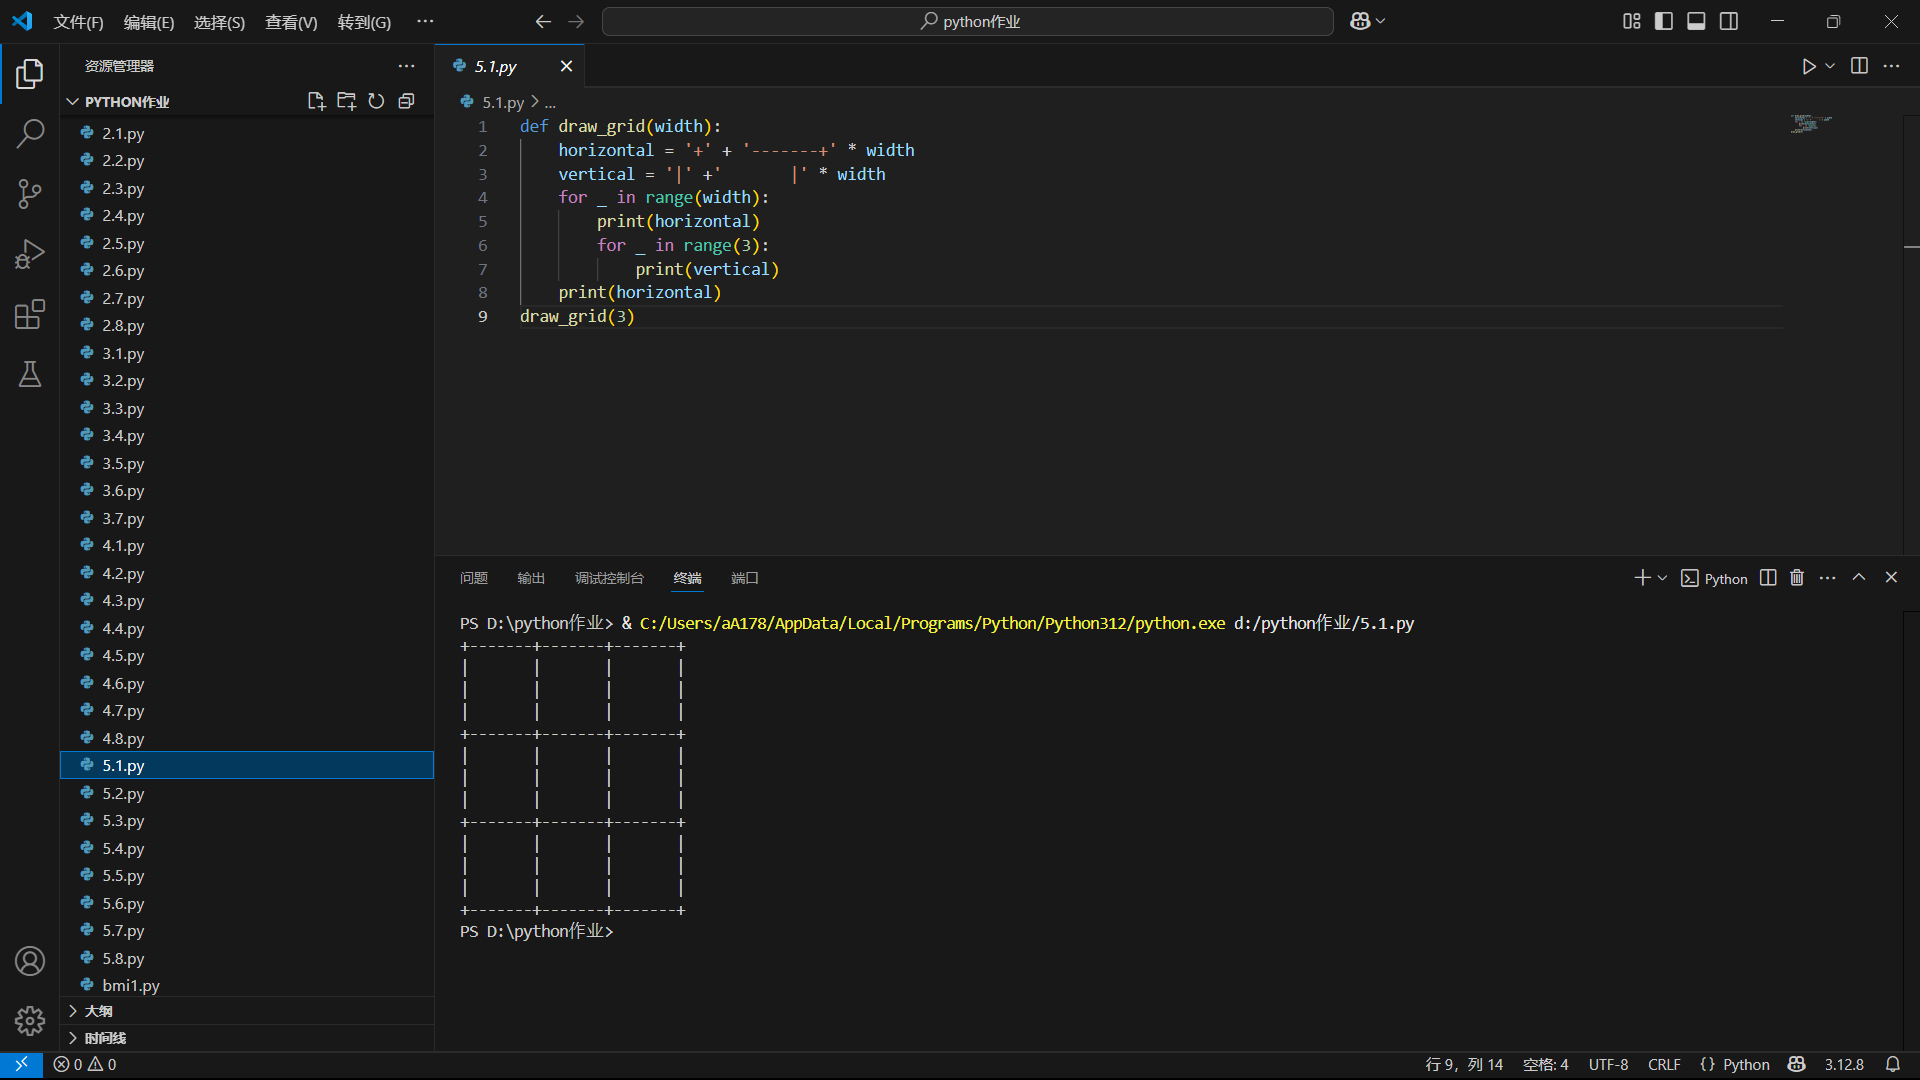Refresh the explorer file list
Image resolution: width=1920 pixels, height=1080 pixels.
point(376,101)
